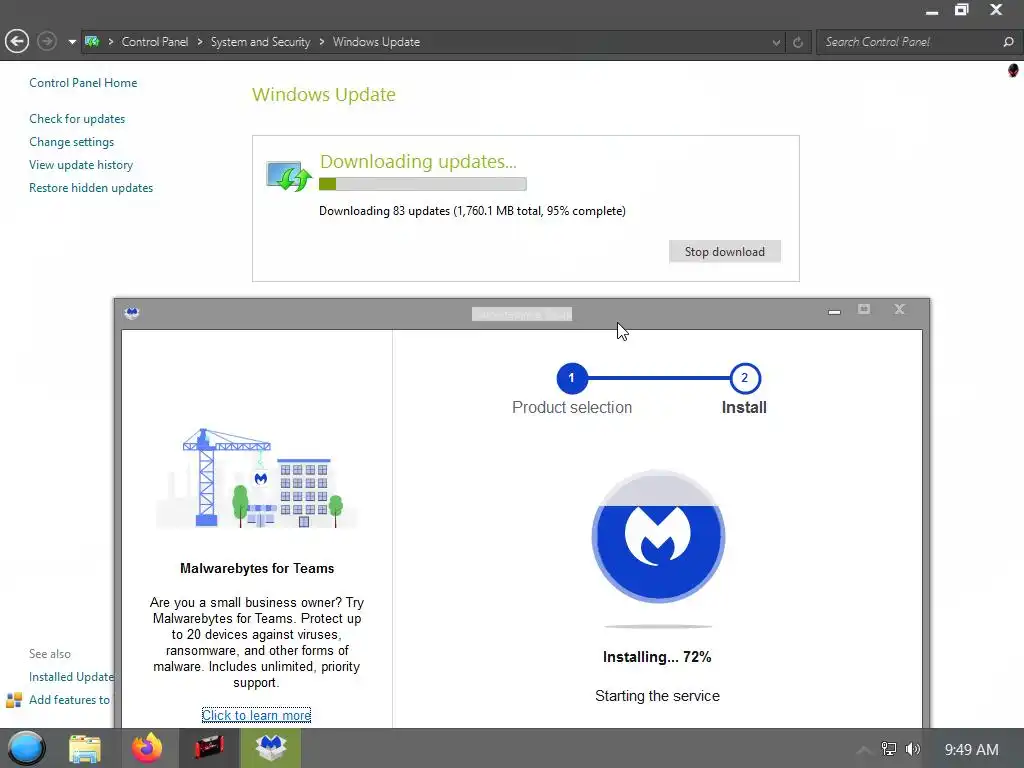Expand hidden tray icons arrow

point(863,750)
